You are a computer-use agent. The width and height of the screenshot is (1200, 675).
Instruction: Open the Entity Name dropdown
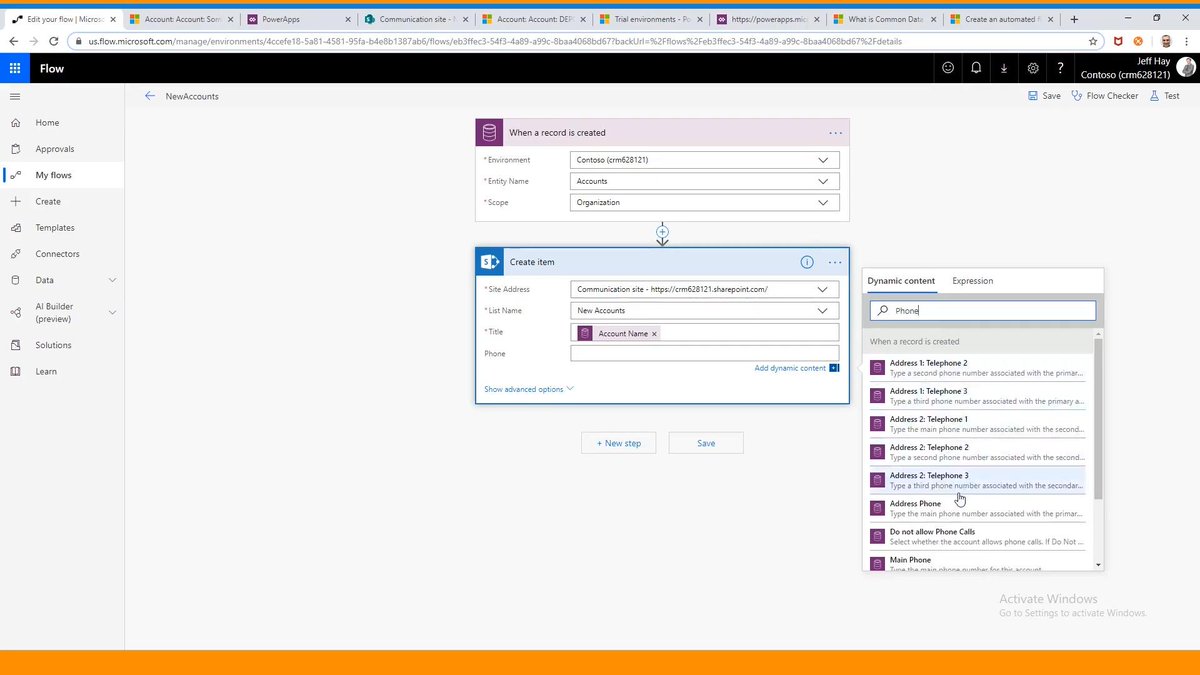pyautogui.click(x=705, y=181)
